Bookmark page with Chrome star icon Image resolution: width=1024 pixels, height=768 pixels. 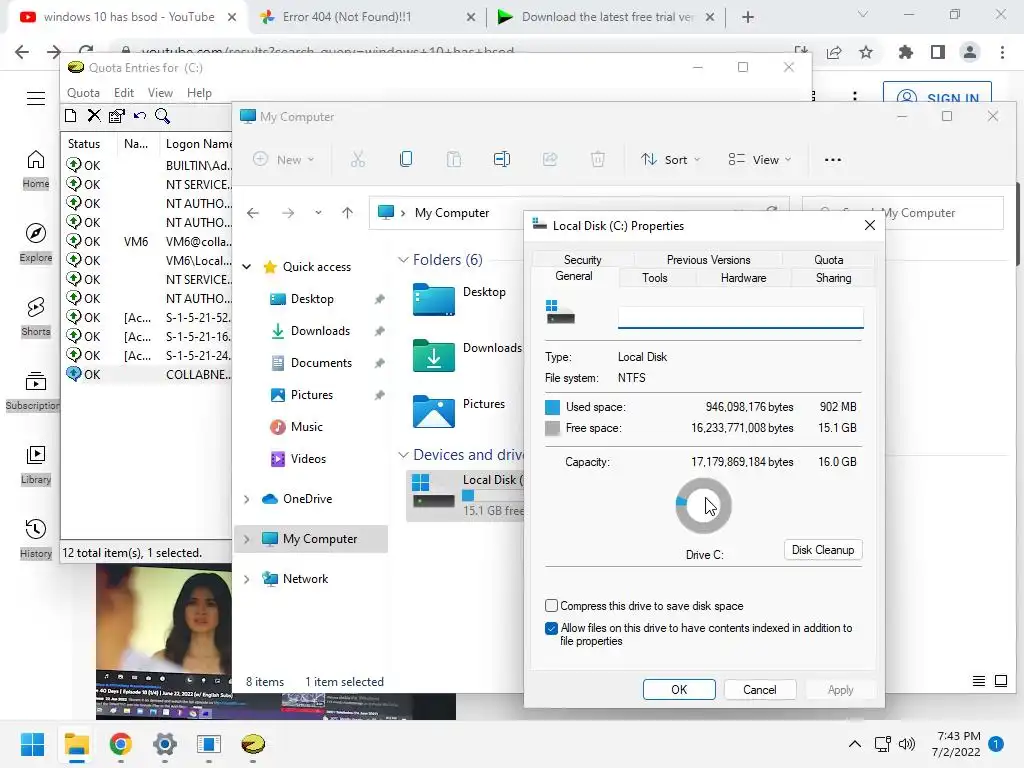tap(866, 52)
